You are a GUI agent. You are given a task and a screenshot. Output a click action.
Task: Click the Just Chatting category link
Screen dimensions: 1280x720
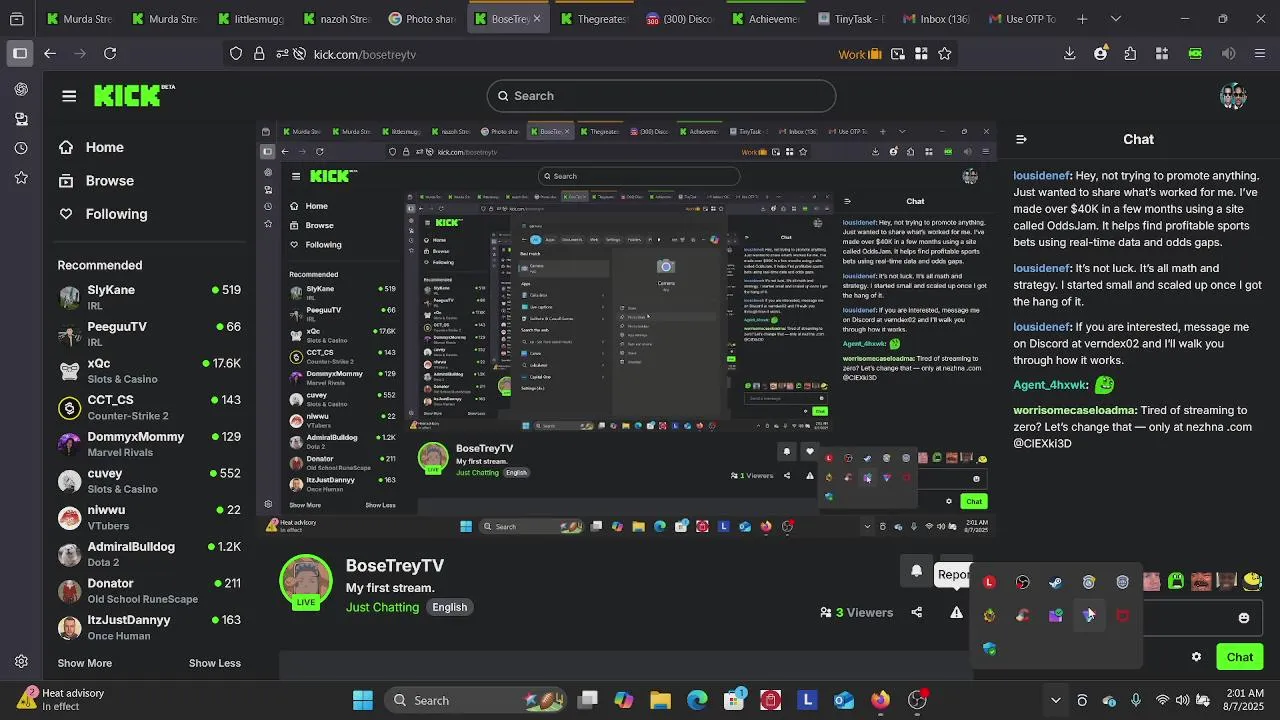(x=382, y=607)
